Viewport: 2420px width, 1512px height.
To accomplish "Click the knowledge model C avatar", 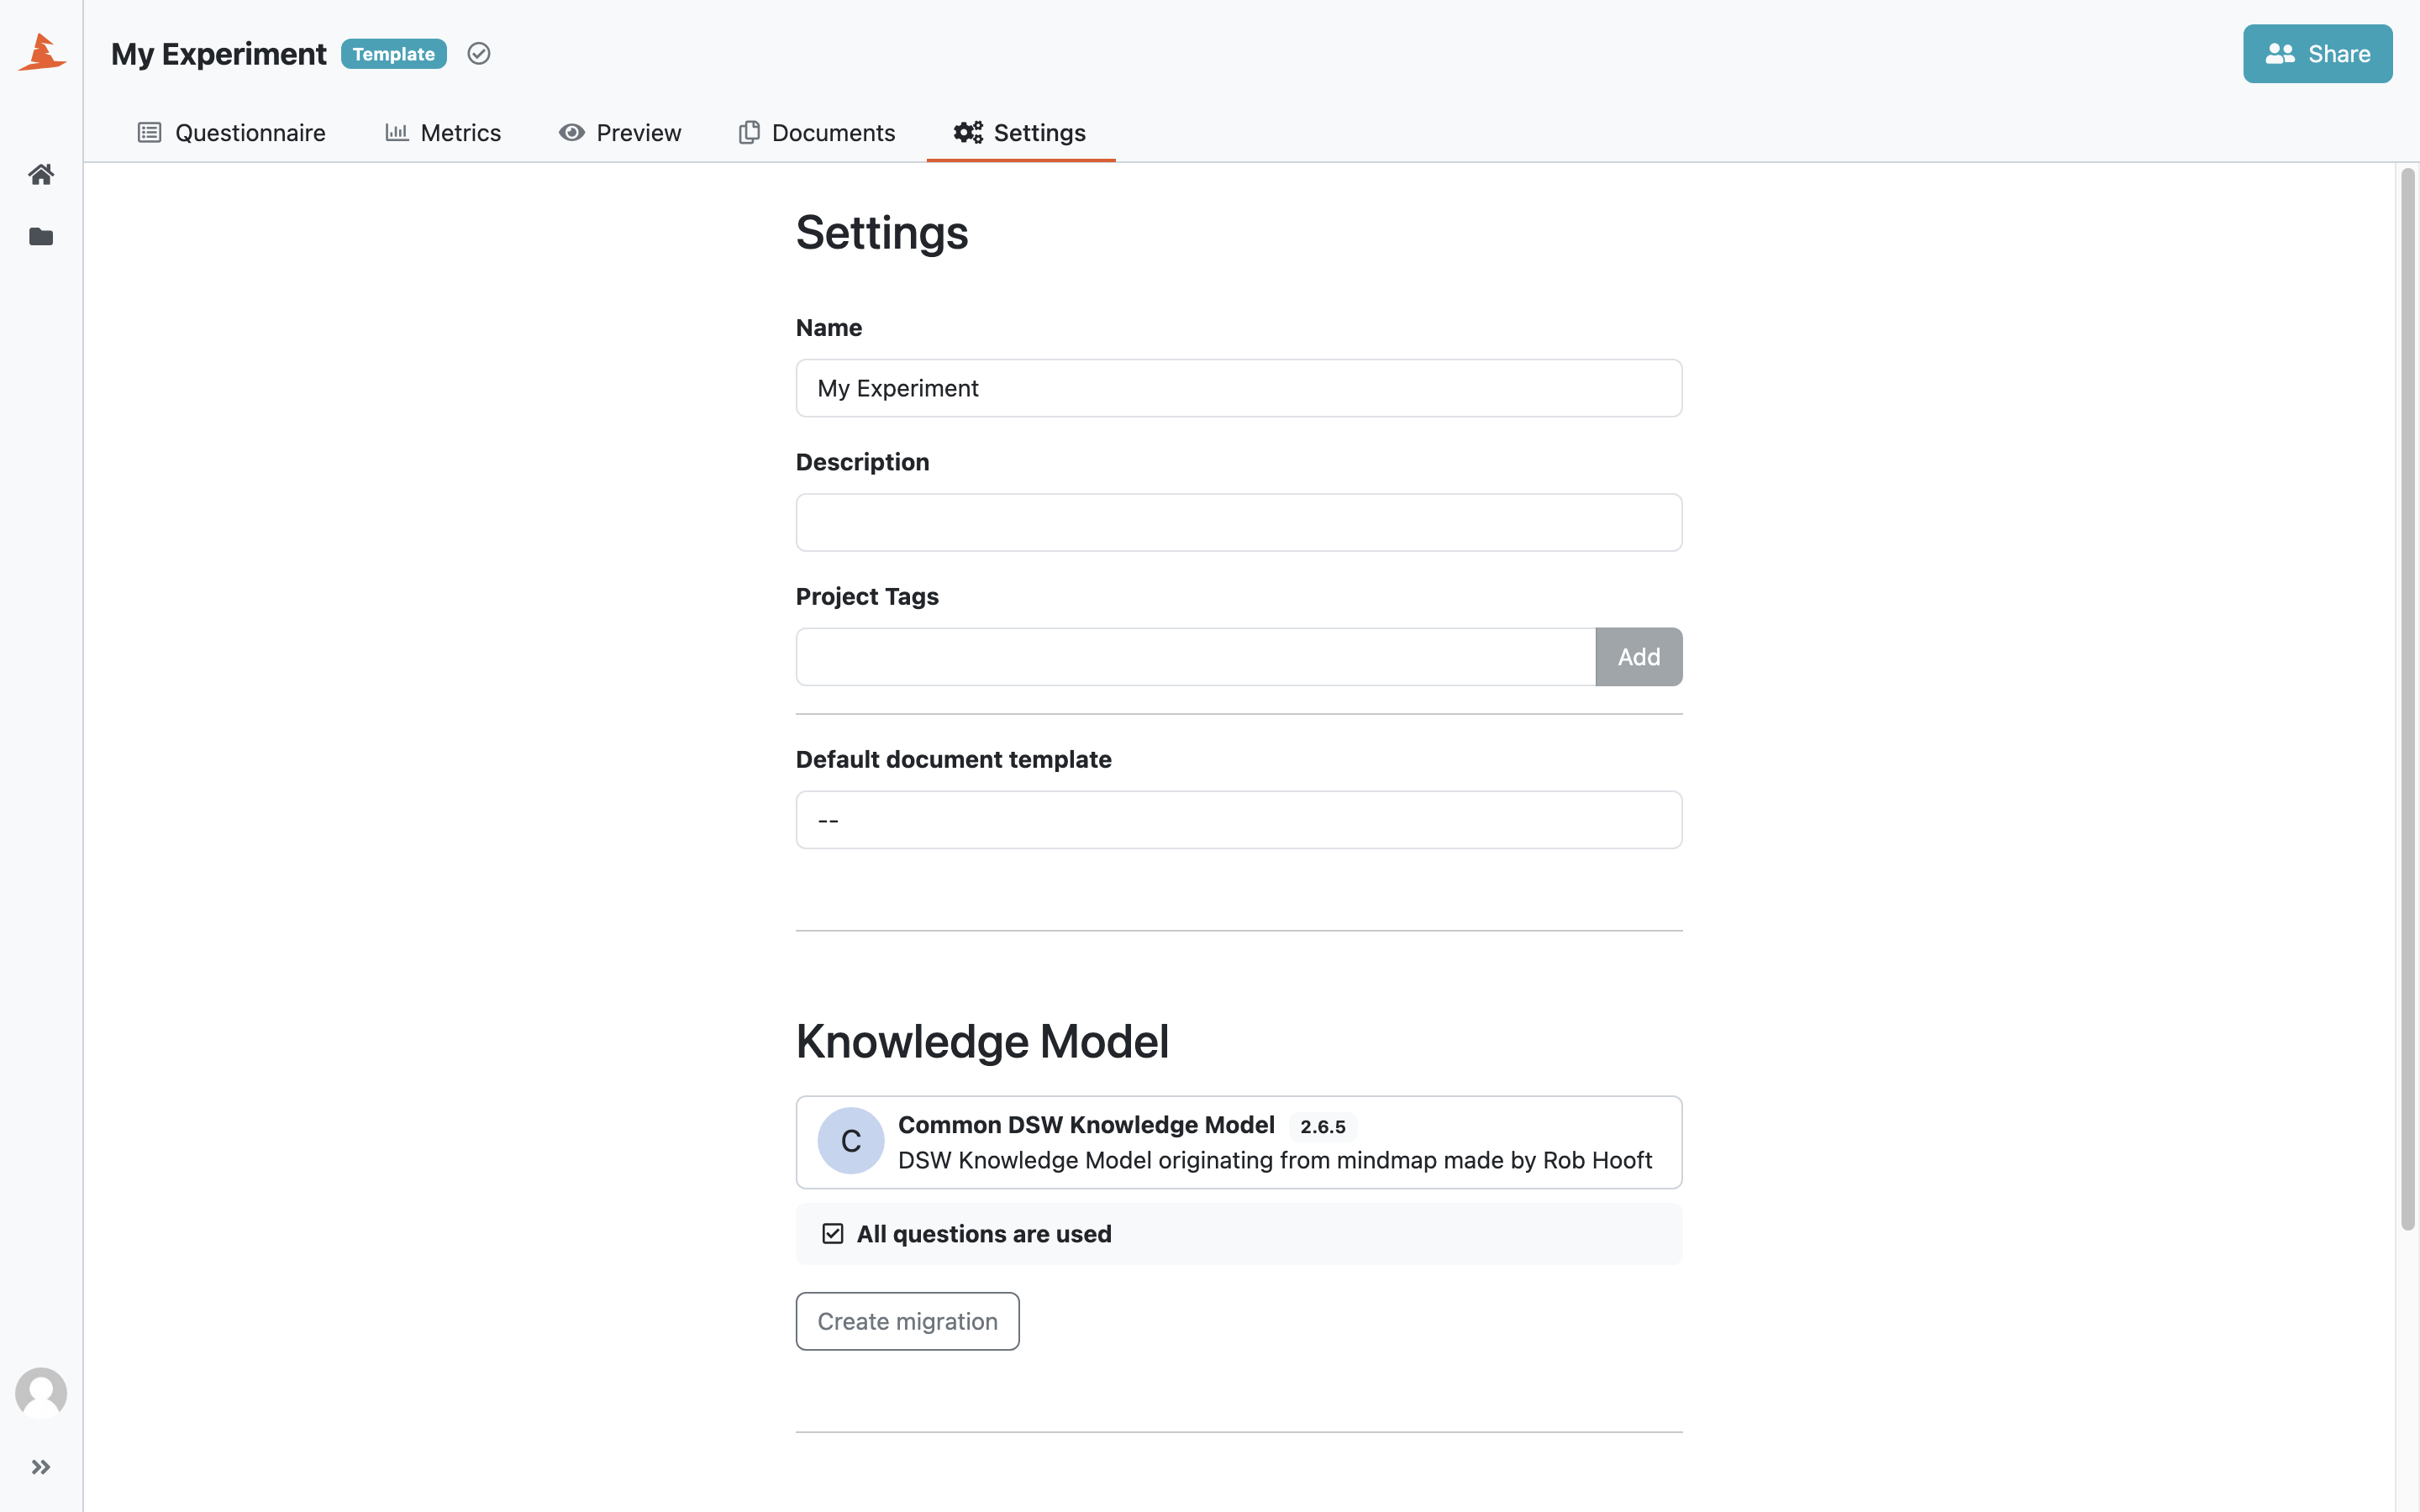I will pyautogui.click(x=851, y=1141).
